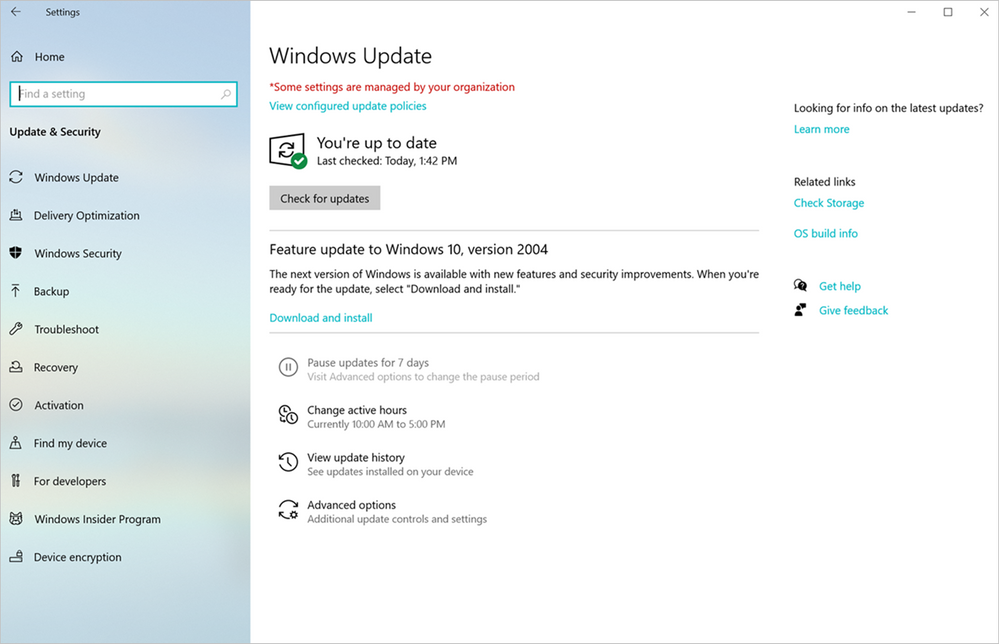Open the Give feedback link

pyautogui.click(x=853, y=311)
